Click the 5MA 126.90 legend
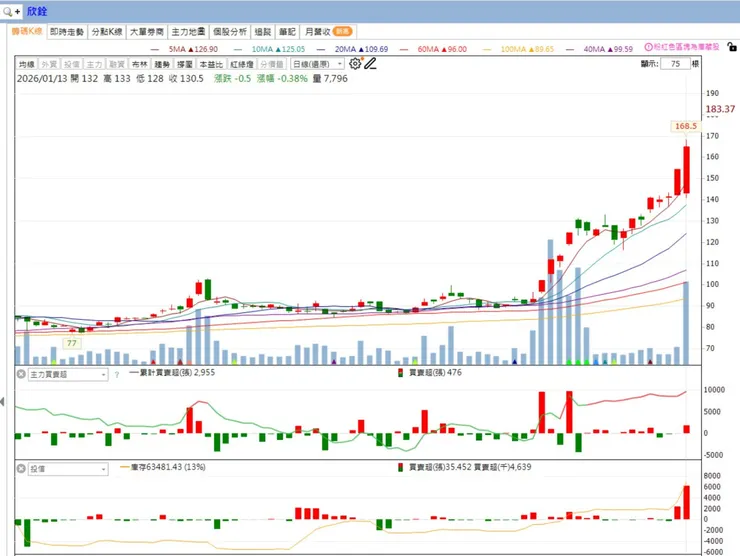The image size is (740, 556). click(185, 49)
